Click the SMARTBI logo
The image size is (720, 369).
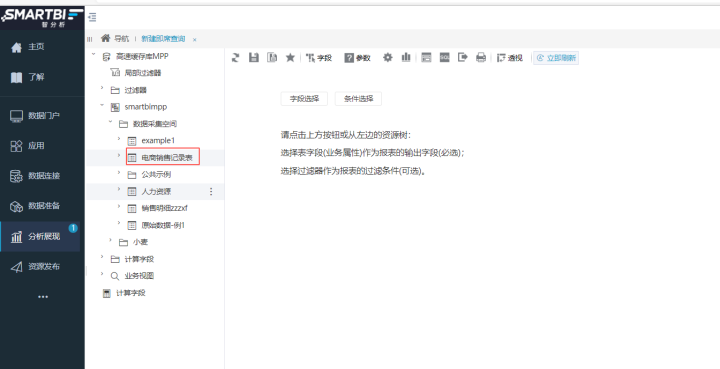pyautogui.click(x=42, y=17)
